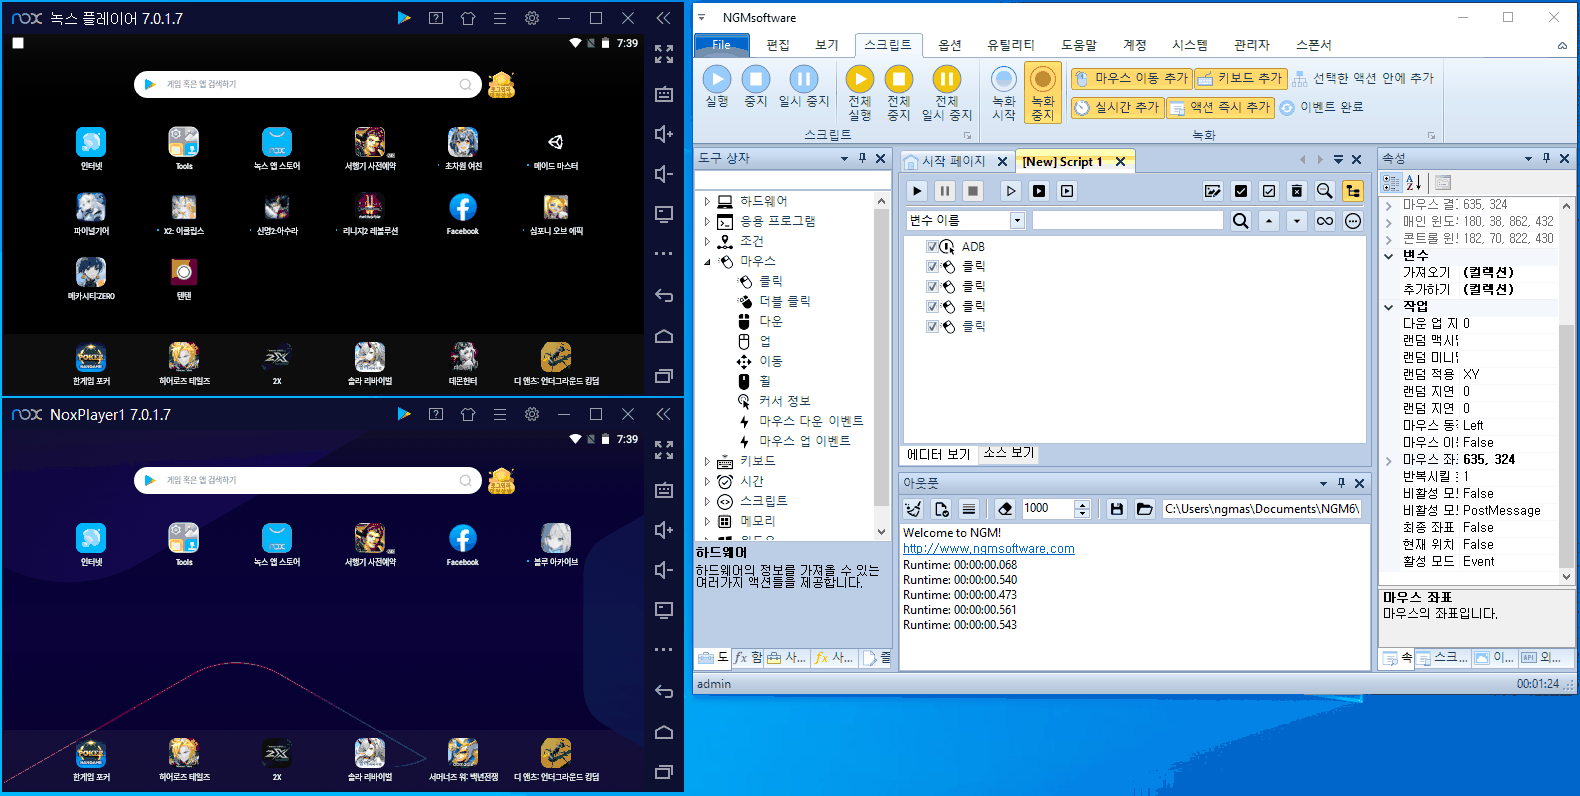
Task: Click the eraser clear icon in 아웃풋 toolbar
Action: click(1005, 509)
